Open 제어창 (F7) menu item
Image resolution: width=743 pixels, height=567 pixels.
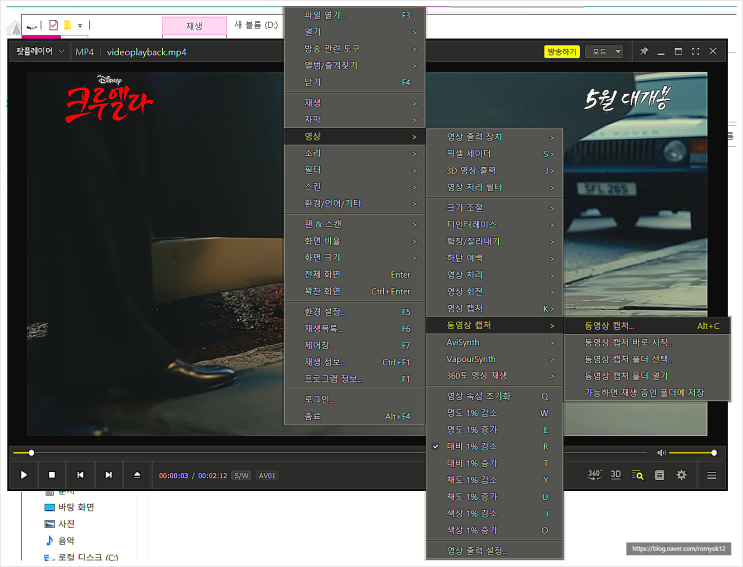[354, 345]
